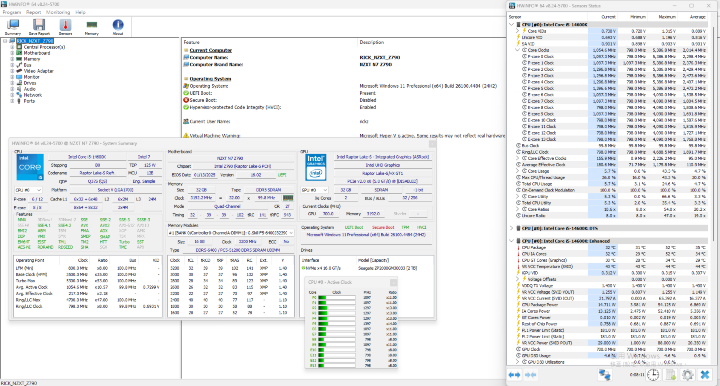Close sensors with the blue X icon
Screen dimensions: 720x386
click(705, 375)
